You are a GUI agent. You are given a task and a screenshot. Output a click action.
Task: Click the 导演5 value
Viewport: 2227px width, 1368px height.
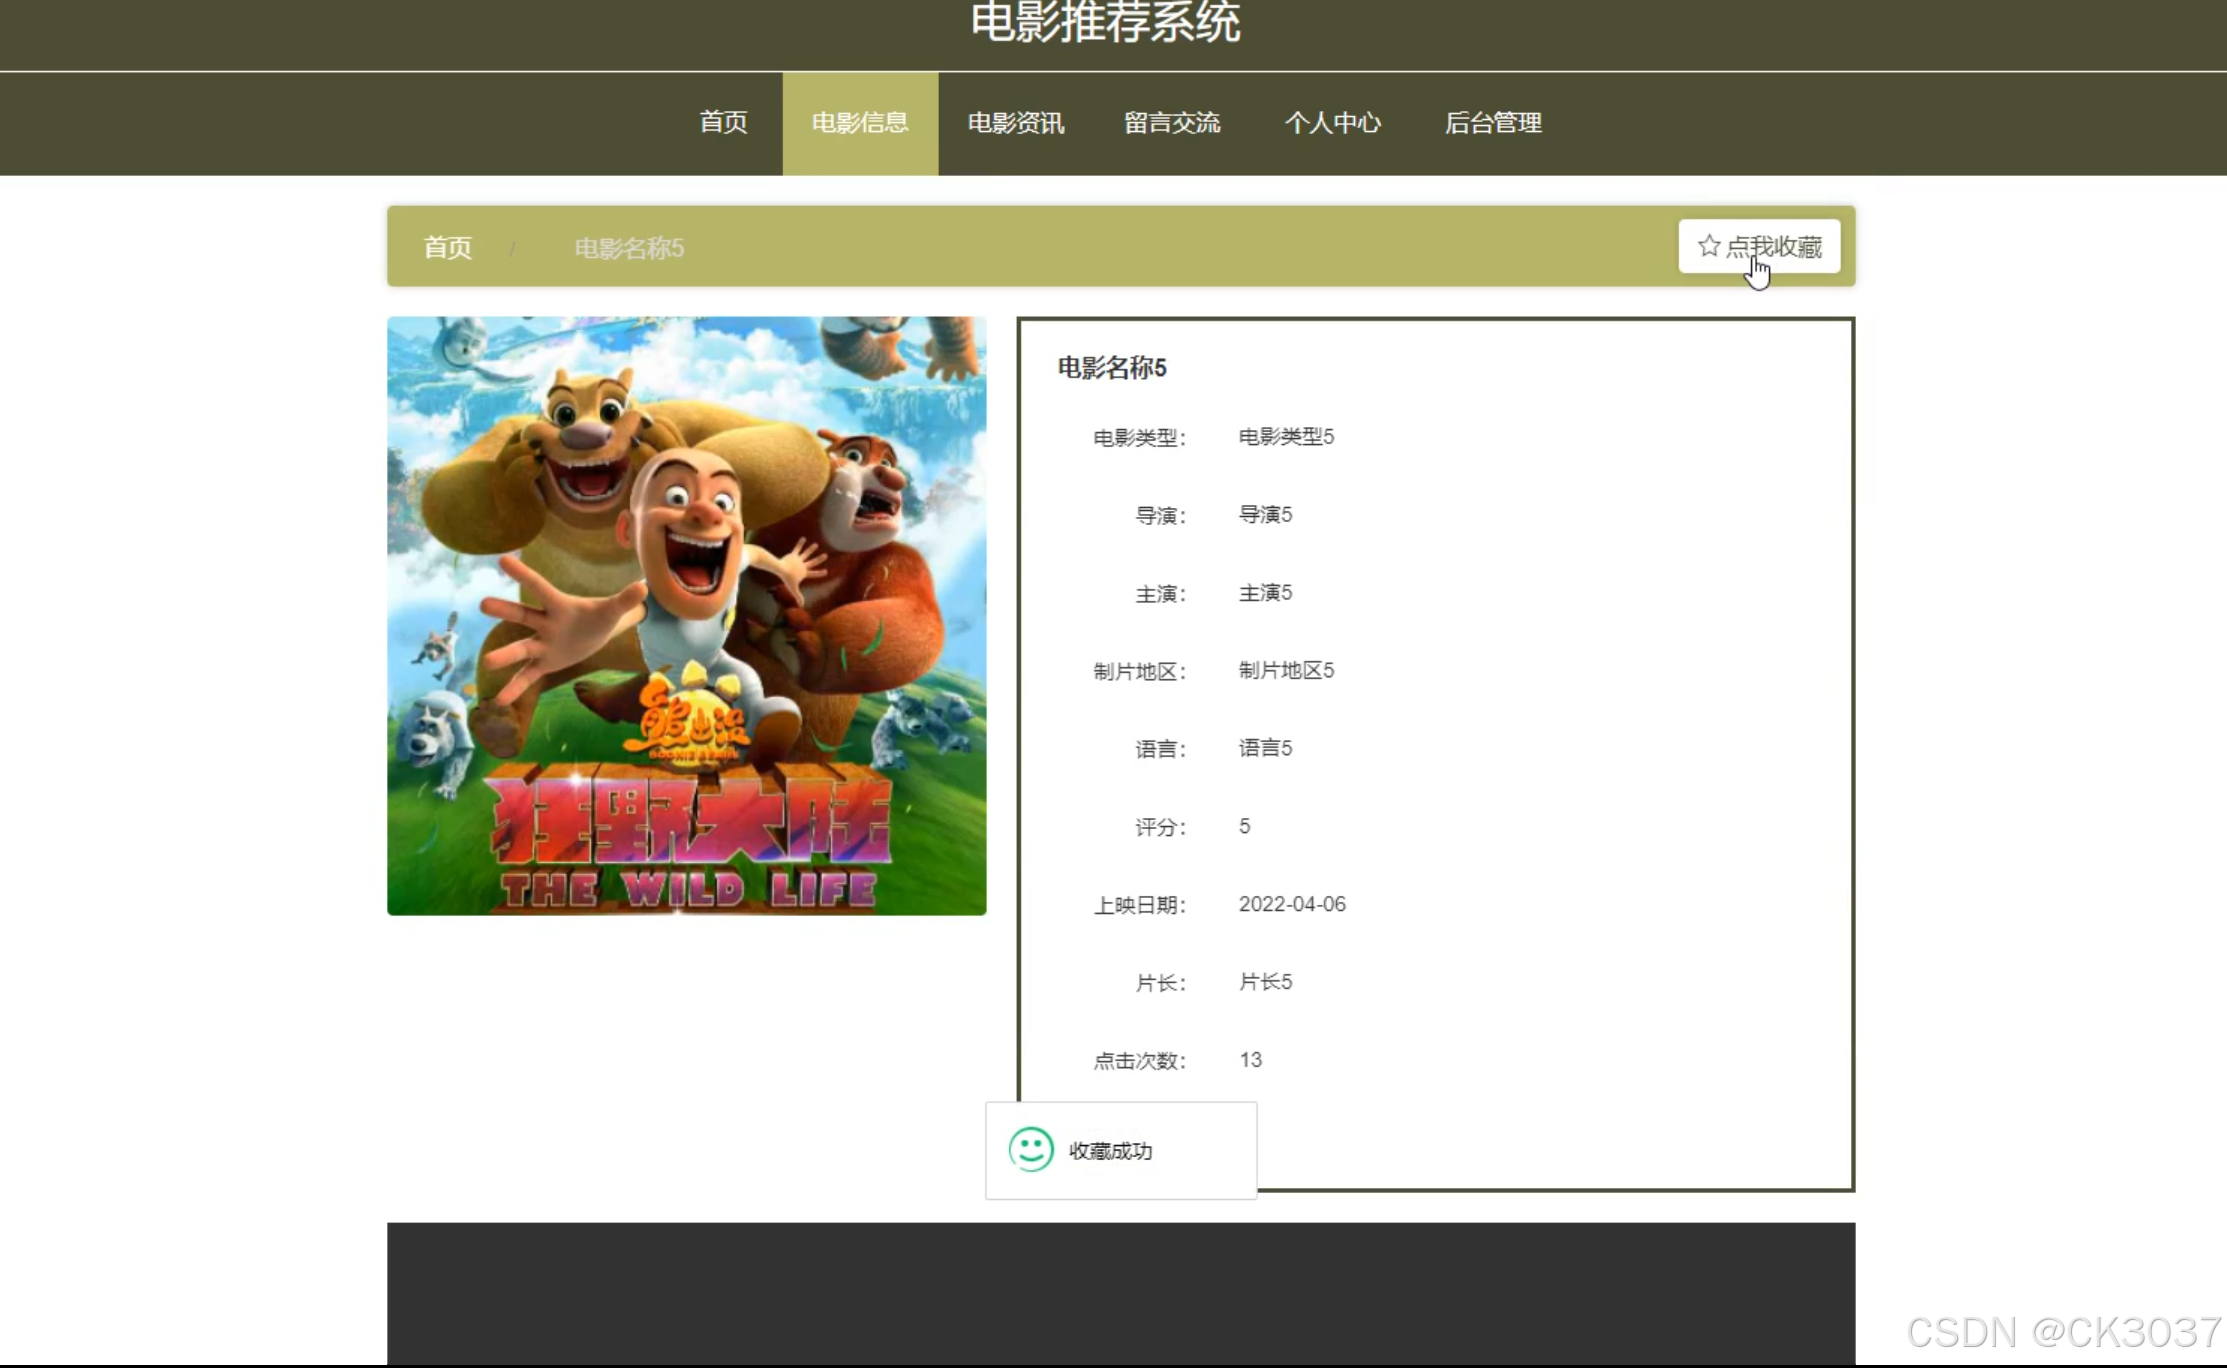[1265, 515]
